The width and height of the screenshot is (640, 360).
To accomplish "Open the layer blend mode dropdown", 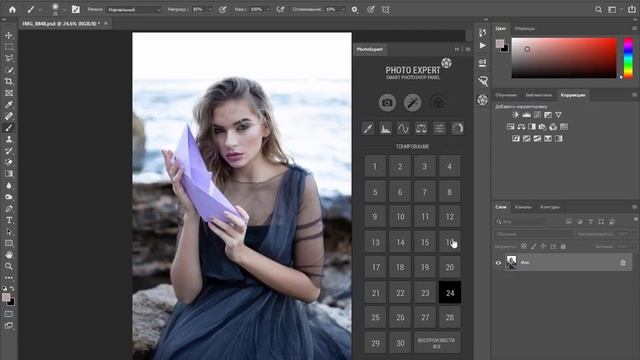I will click(533, 234).
